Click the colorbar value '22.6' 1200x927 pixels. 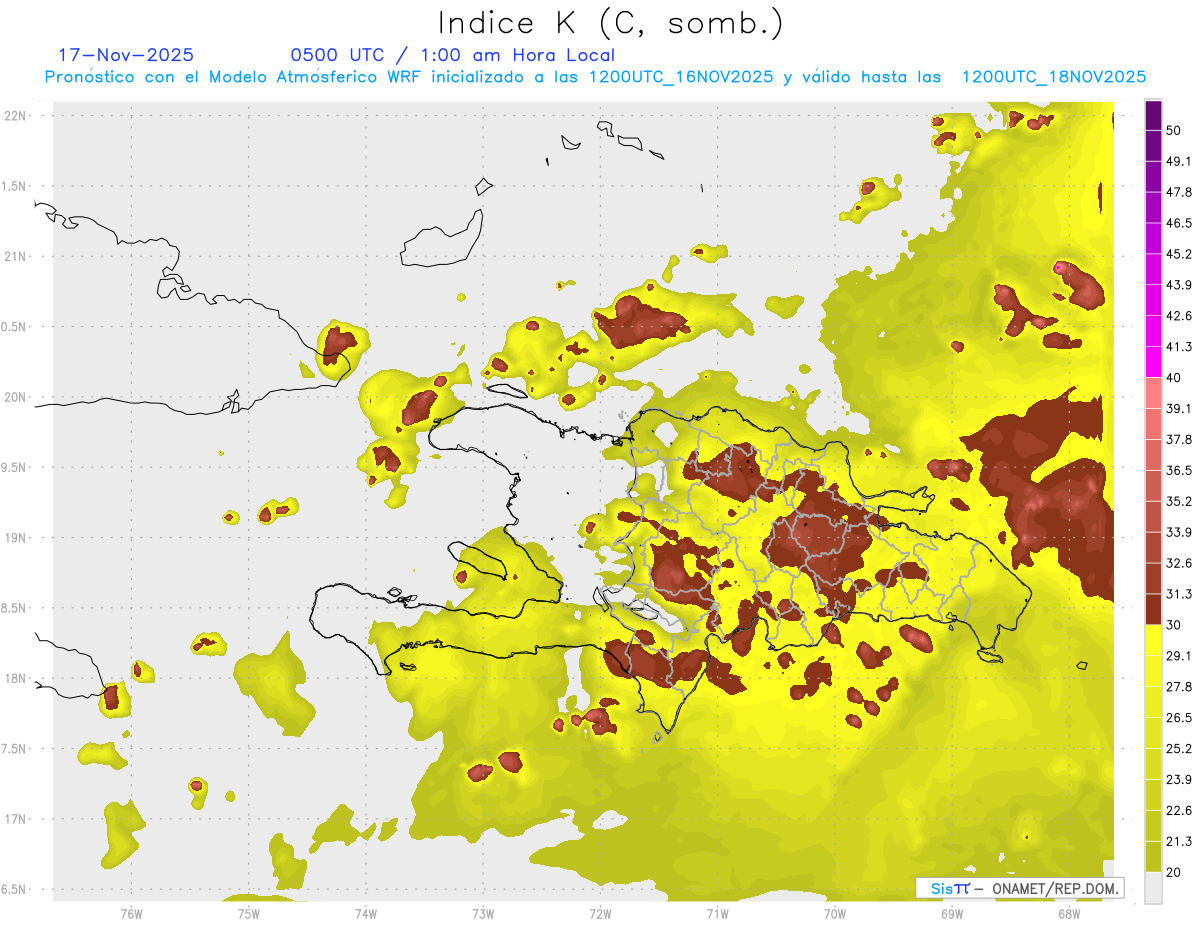coord(1179,811)
